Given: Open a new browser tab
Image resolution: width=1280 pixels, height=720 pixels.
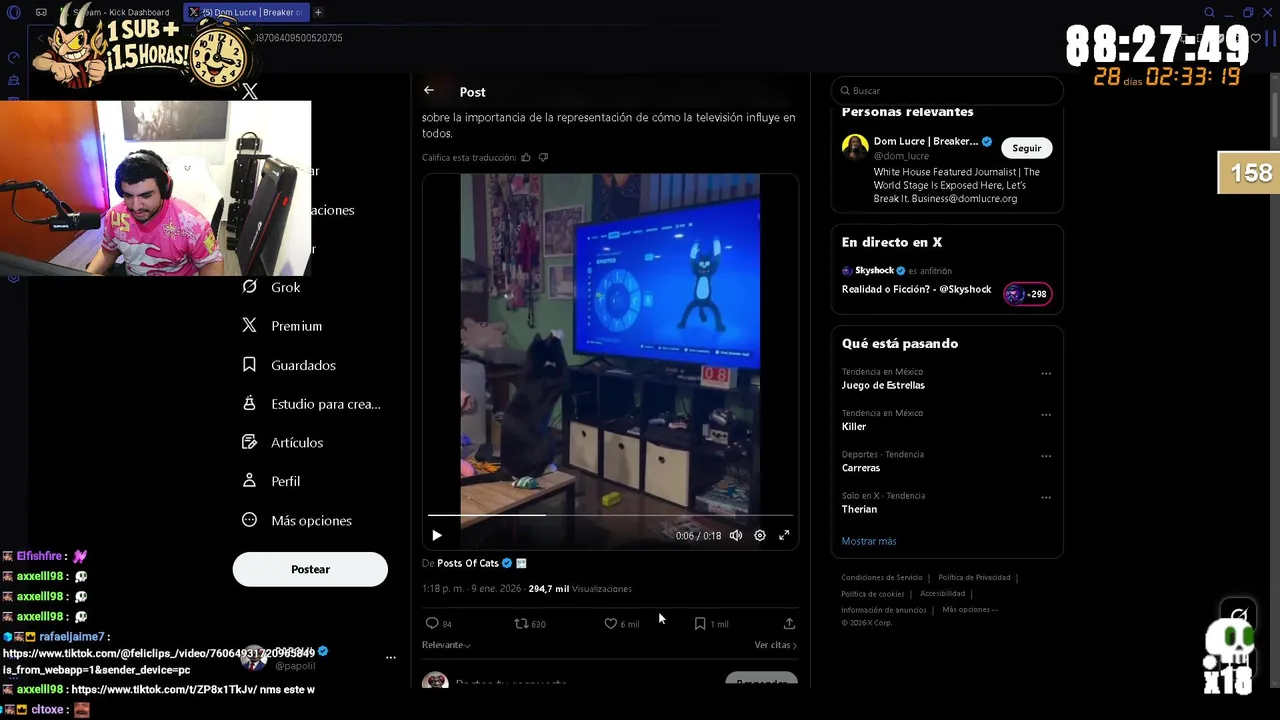Looking at the screenshot, I should (318, 12).
